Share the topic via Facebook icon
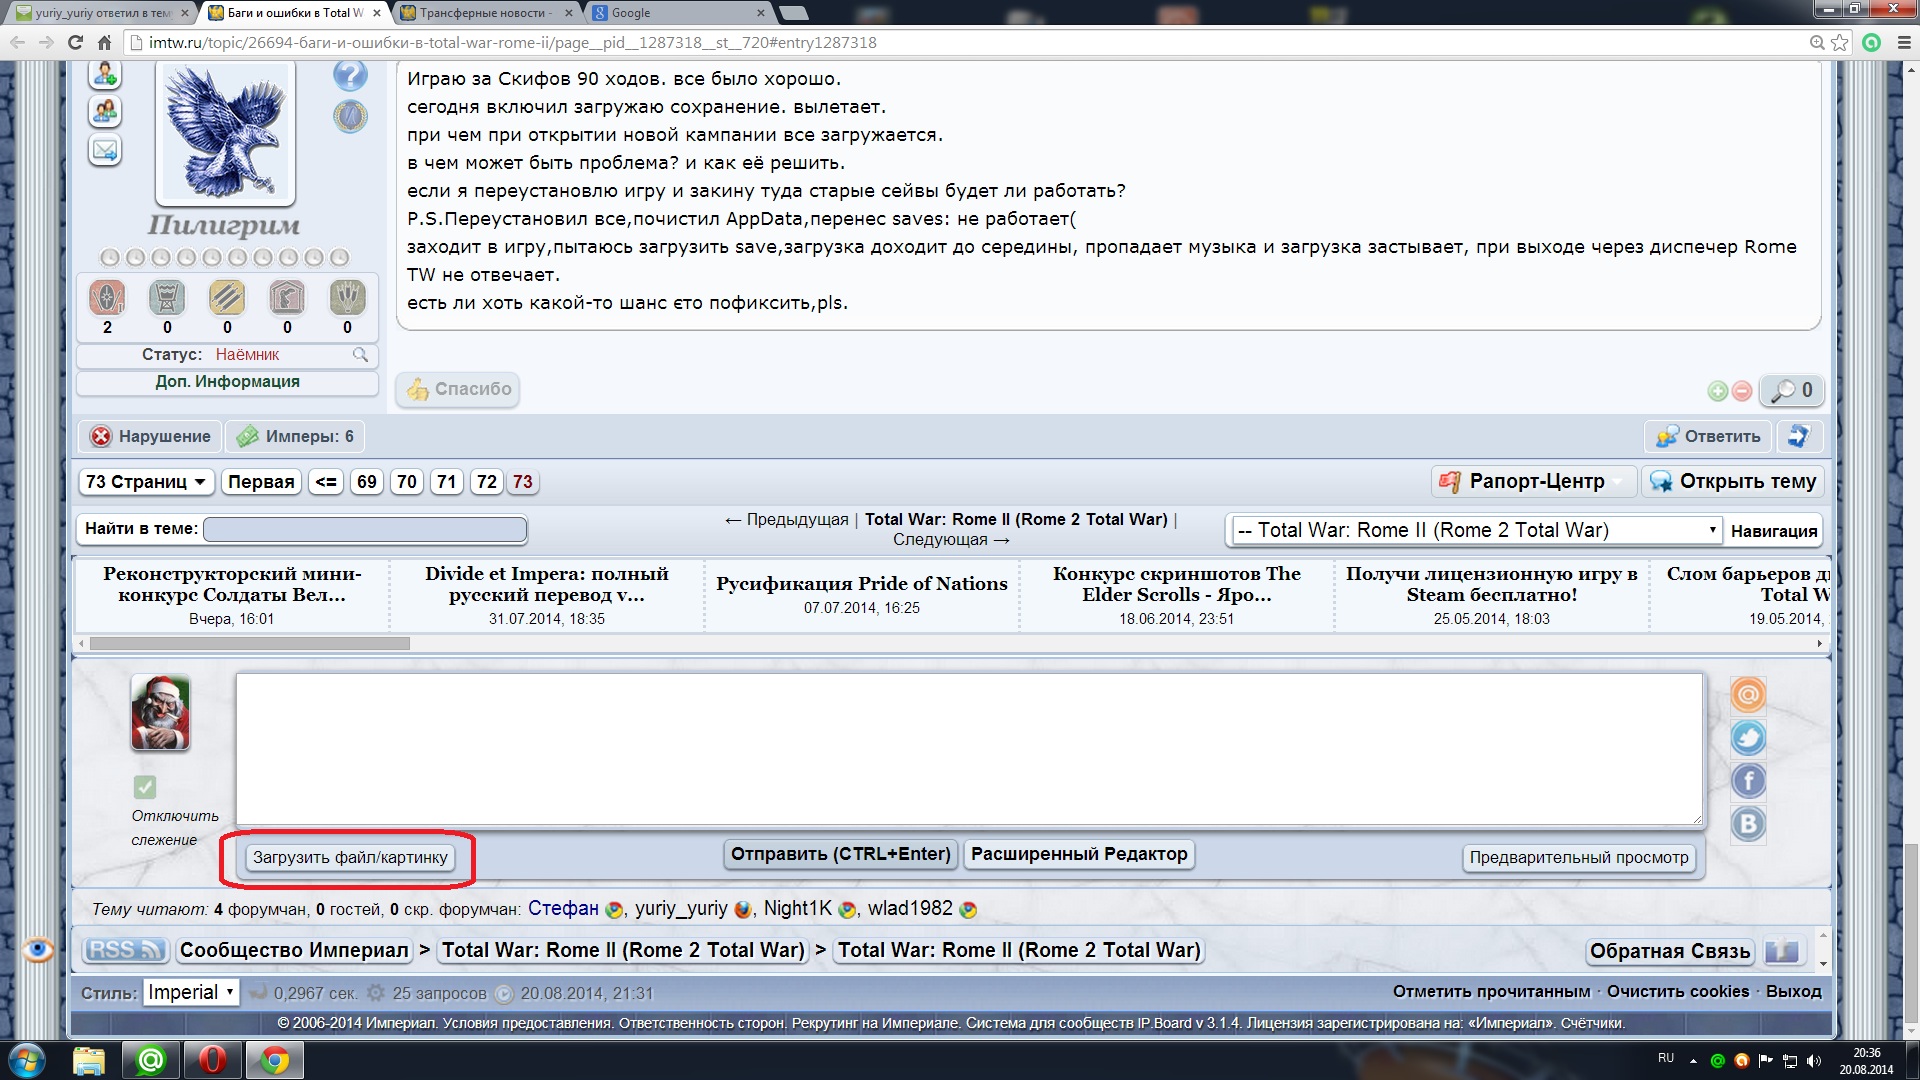The width and height of the screenshot is (1920, 1080). (x=1748, y=781)
